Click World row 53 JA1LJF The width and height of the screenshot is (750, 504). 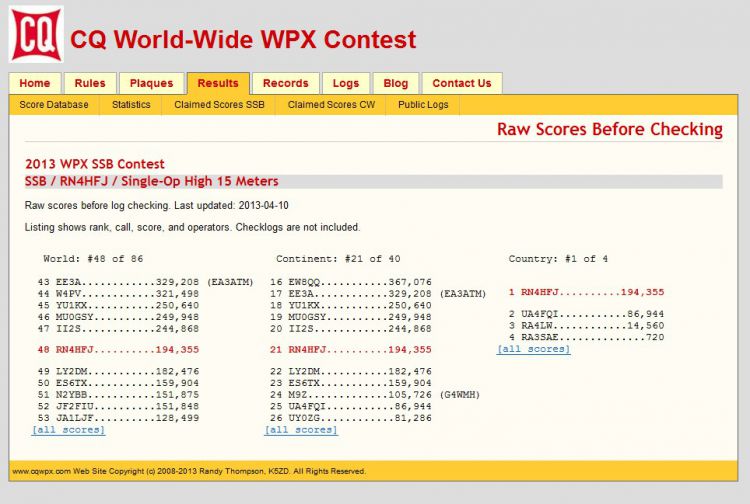pyautogui.click(x=118, y=418)
